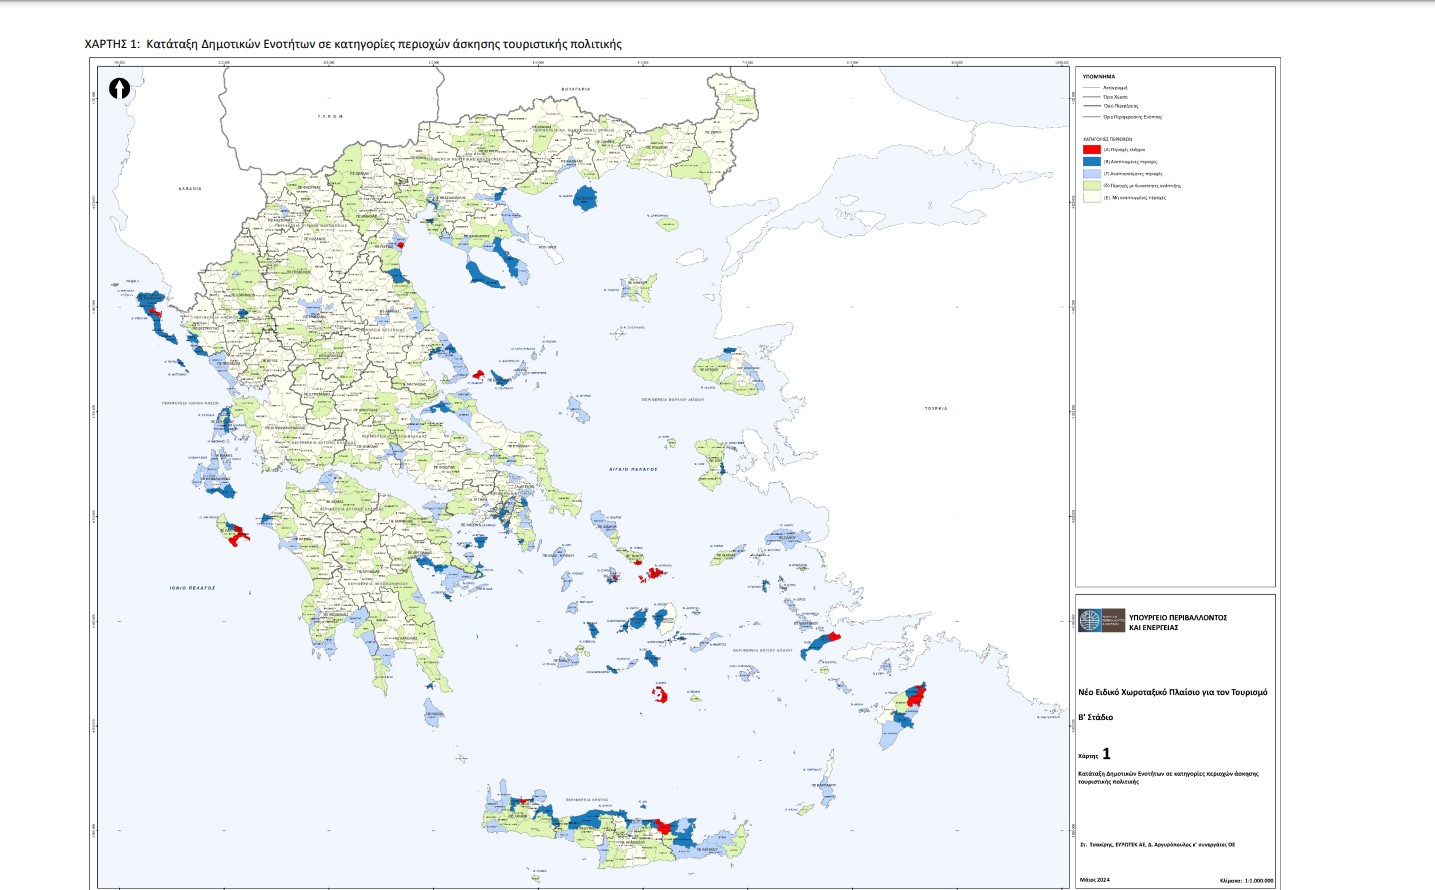Click the red Santorini island on map
This screenshot has width=1435, height=890.
point(660,694)
